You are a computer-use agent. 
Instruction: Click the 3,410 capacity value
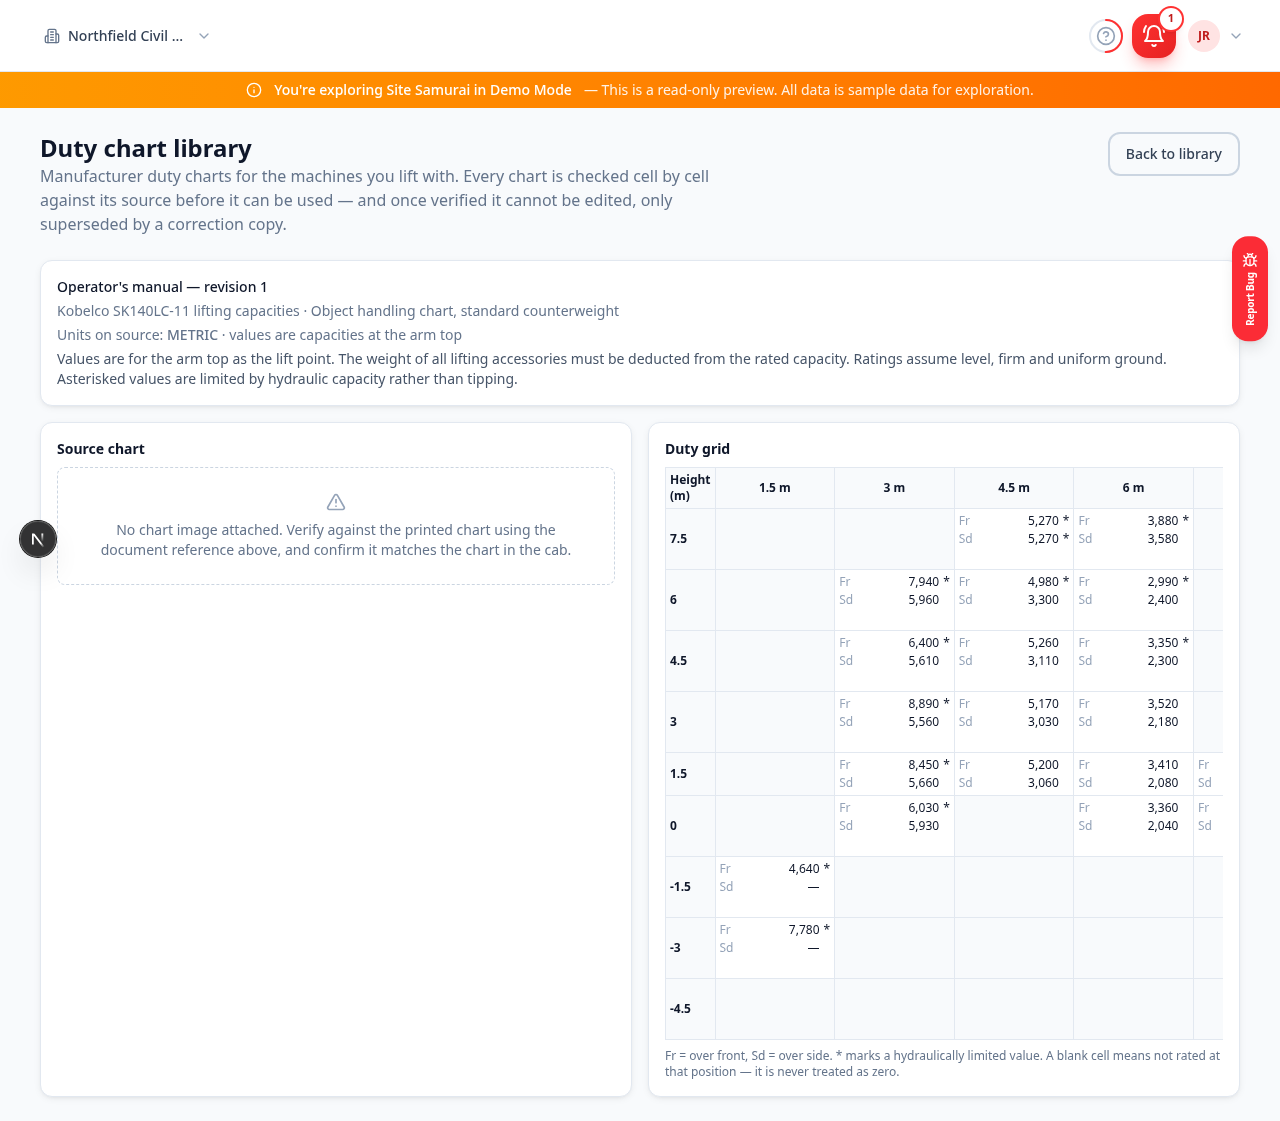[1163, 765]
